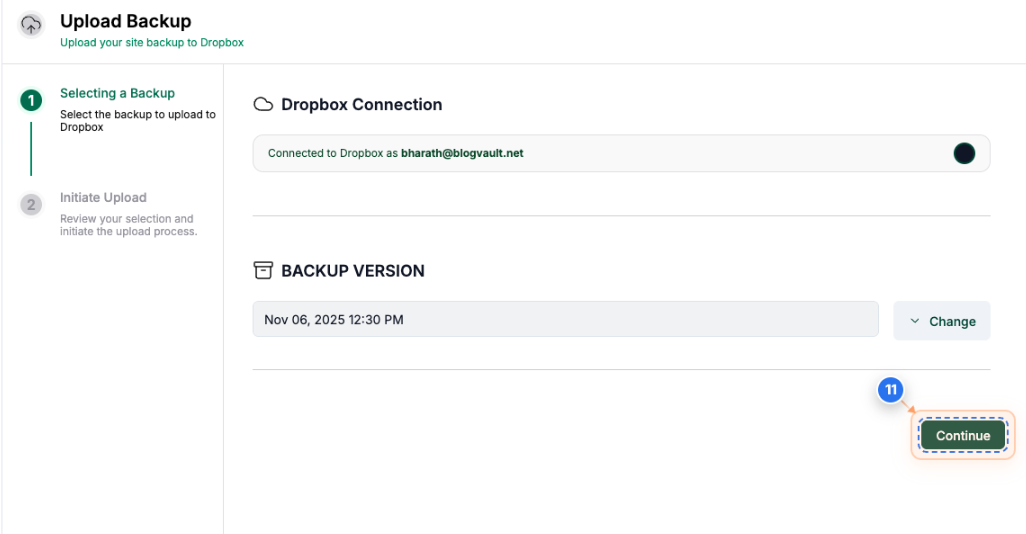Open the Initiate Upload step
This screenshot has width=1026, height=534.
click(103, 198)
